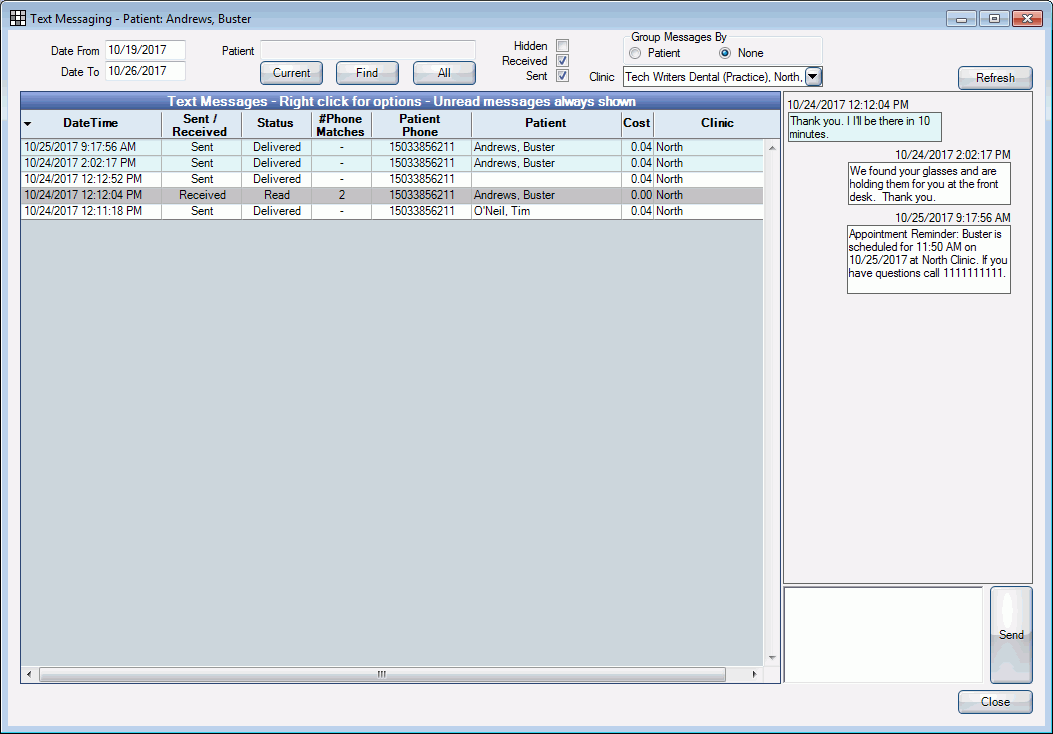1053x734 pixels.
Task: Click the Read status cell
Action: (x=277, y=195)
